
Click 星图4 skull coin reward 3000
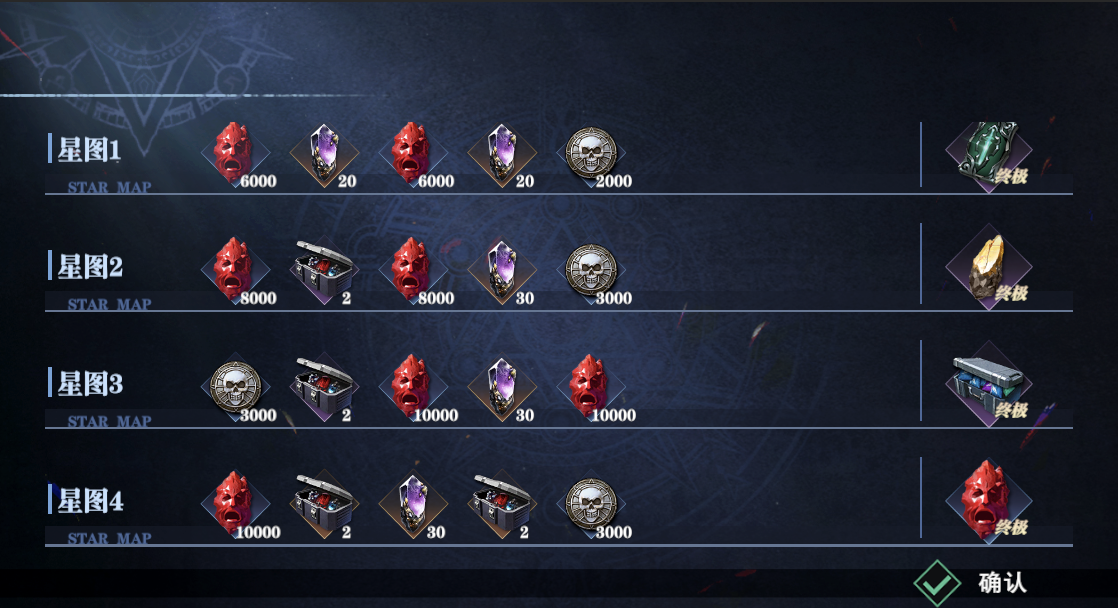click(591, 504)
